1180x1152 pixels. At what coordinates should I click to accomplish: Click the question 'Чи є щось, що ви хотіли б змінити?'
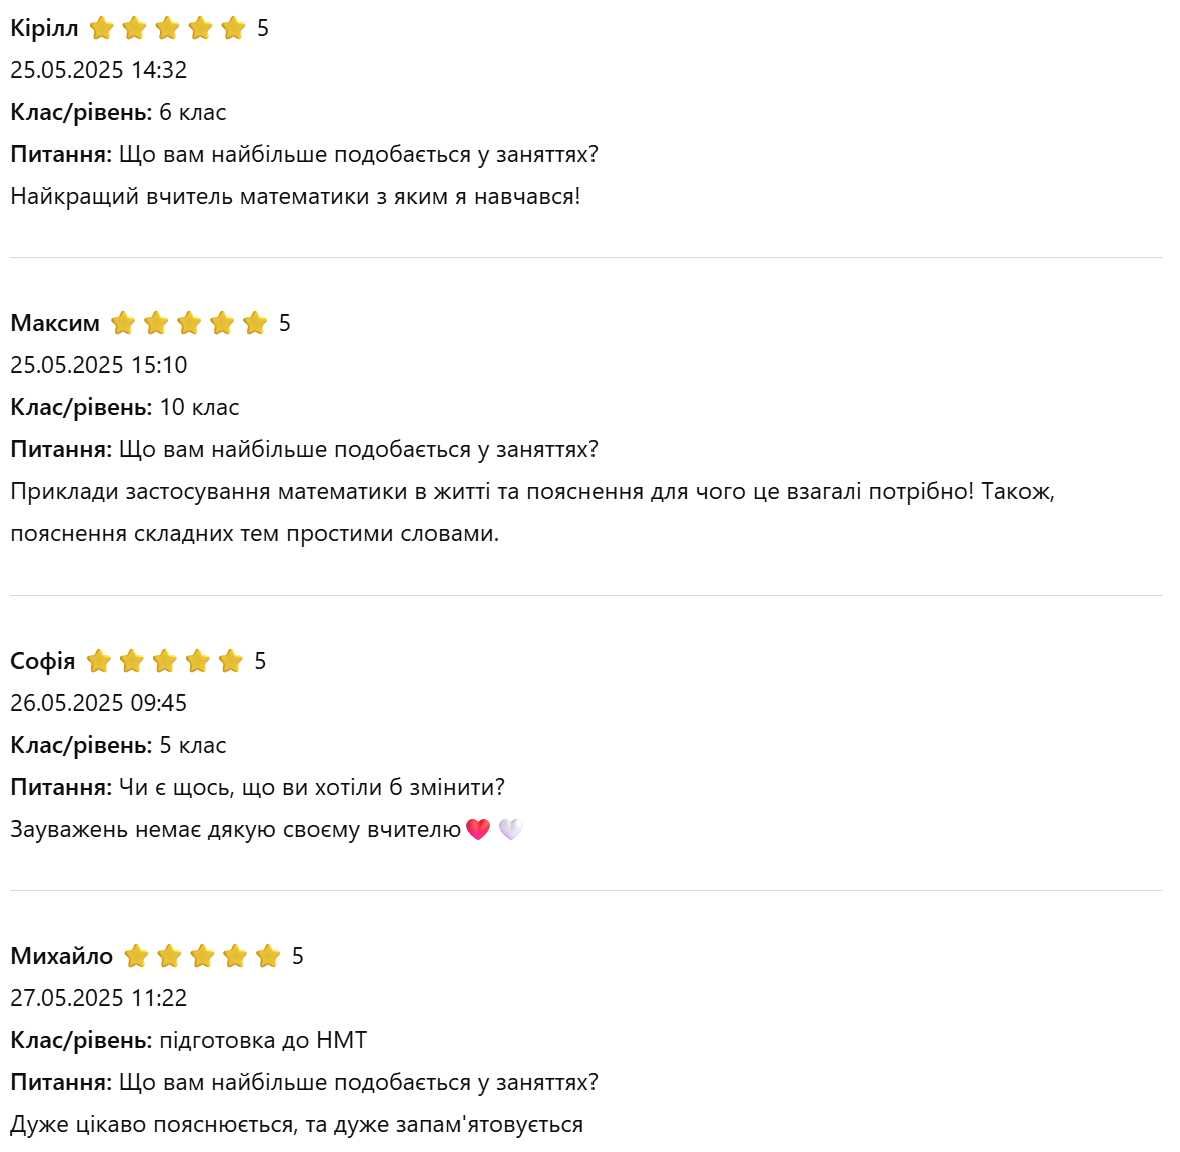coord(312,787)
